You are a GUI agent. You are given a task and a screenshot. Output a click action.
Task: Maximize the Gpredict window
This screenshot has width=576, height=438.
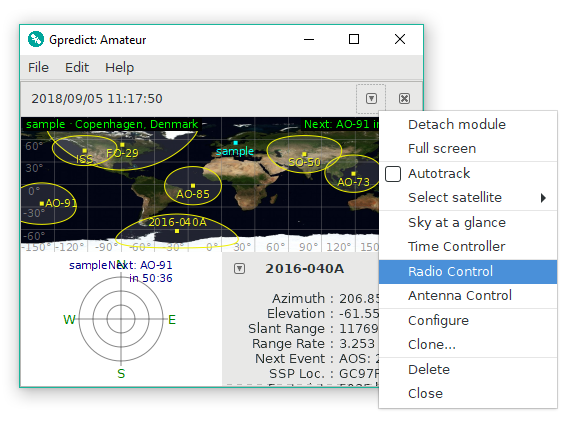tap(354, 39)
